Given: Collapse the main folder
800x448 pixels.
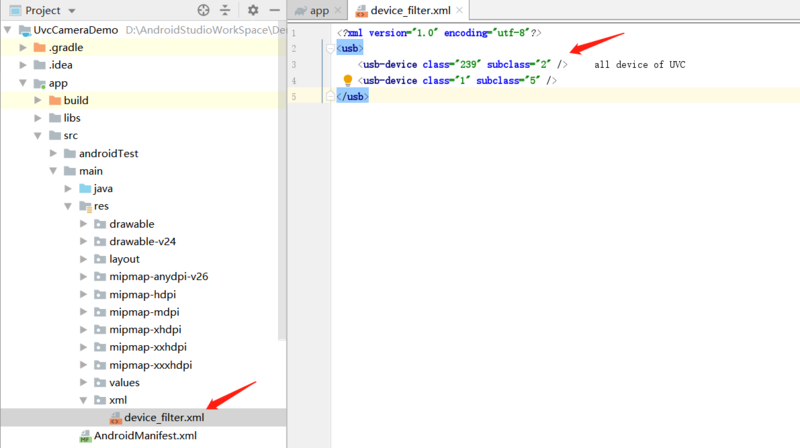Looking at the screenshot, I should 53,171.
